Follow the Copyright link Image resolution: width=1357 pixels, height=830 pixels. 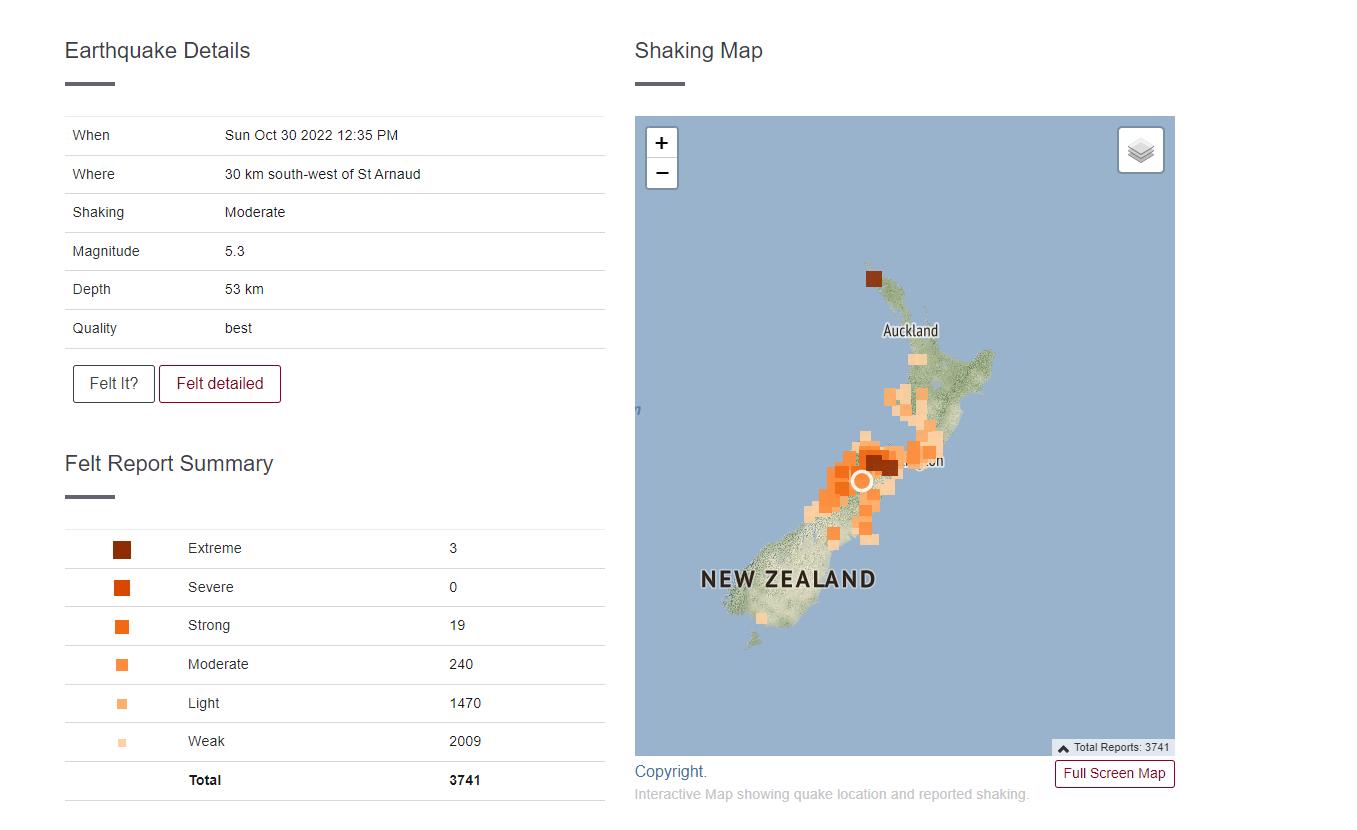click(x=669, y=771)
